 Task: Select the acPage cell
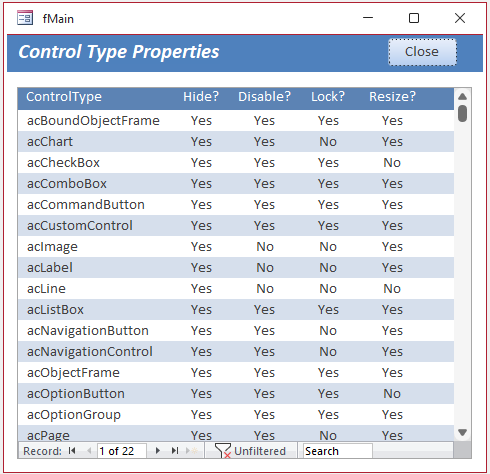[x=48, y=435]
